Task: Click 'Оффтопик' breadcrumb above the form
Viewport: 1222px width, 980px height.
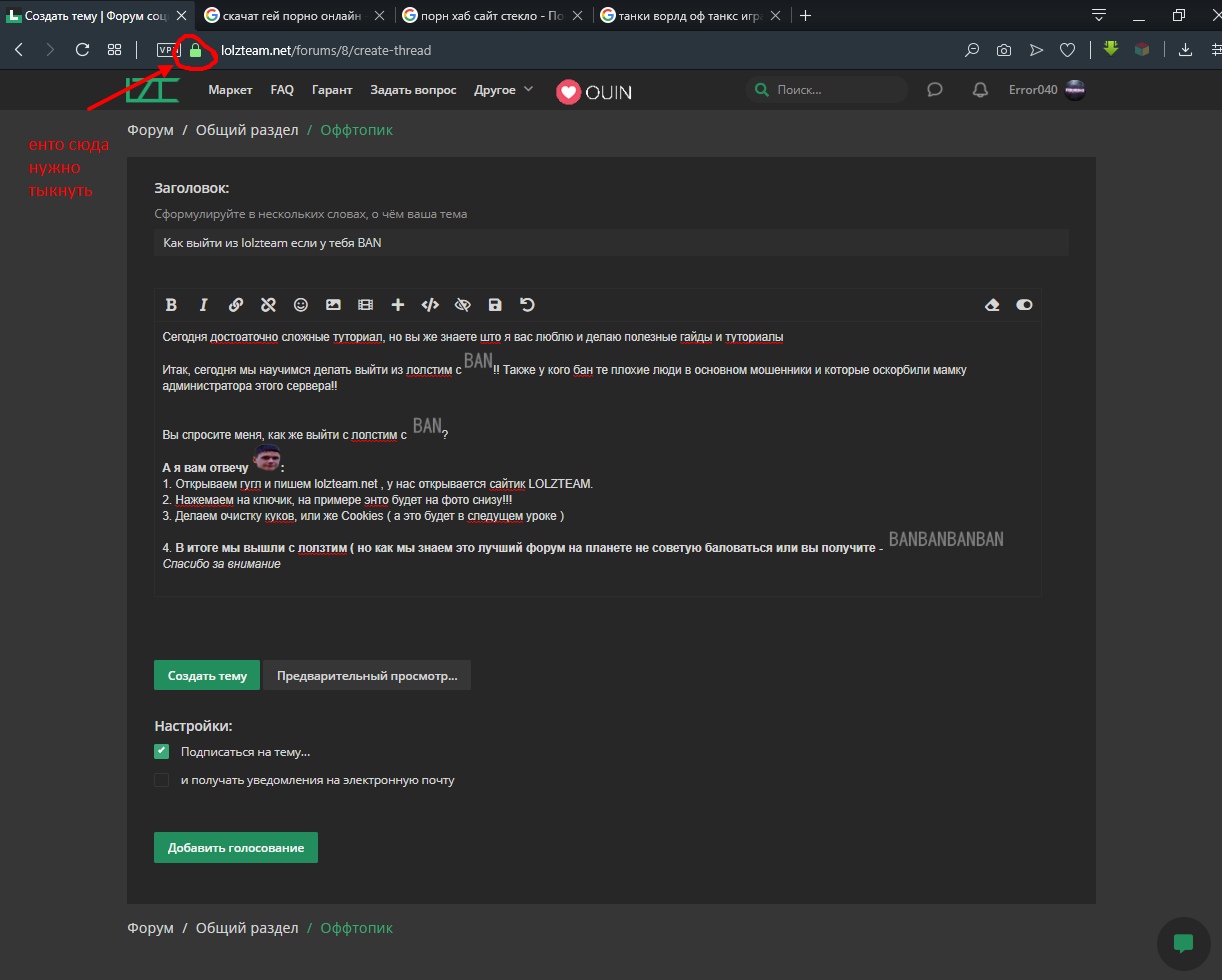Action: [x=357, y=130]
